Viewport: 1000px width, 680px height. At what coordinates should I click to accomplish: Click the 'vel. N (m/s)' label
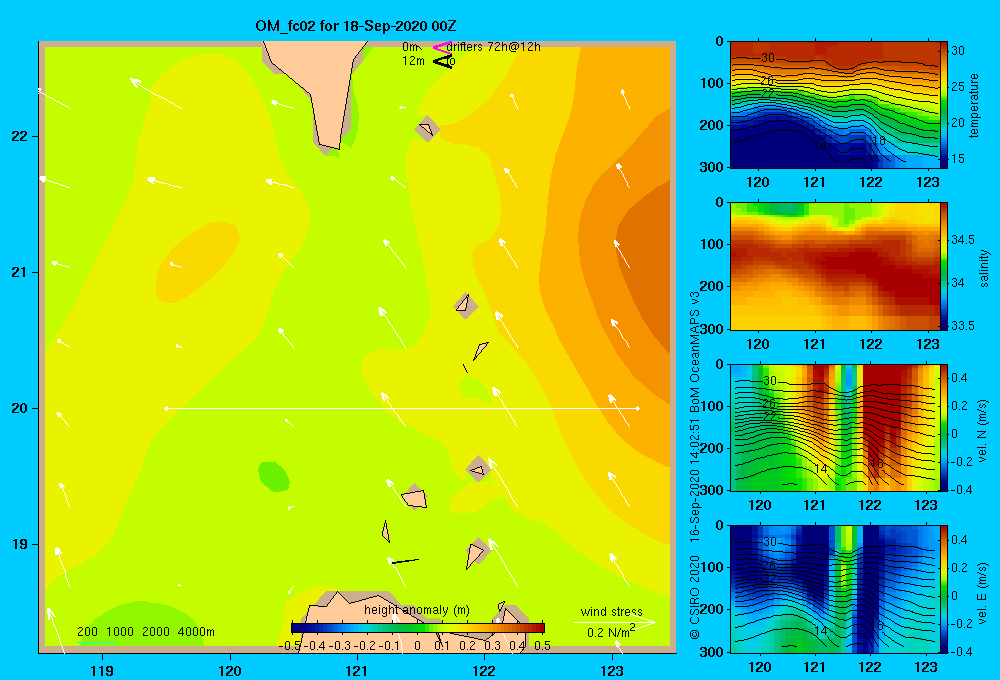coord(982,431)
